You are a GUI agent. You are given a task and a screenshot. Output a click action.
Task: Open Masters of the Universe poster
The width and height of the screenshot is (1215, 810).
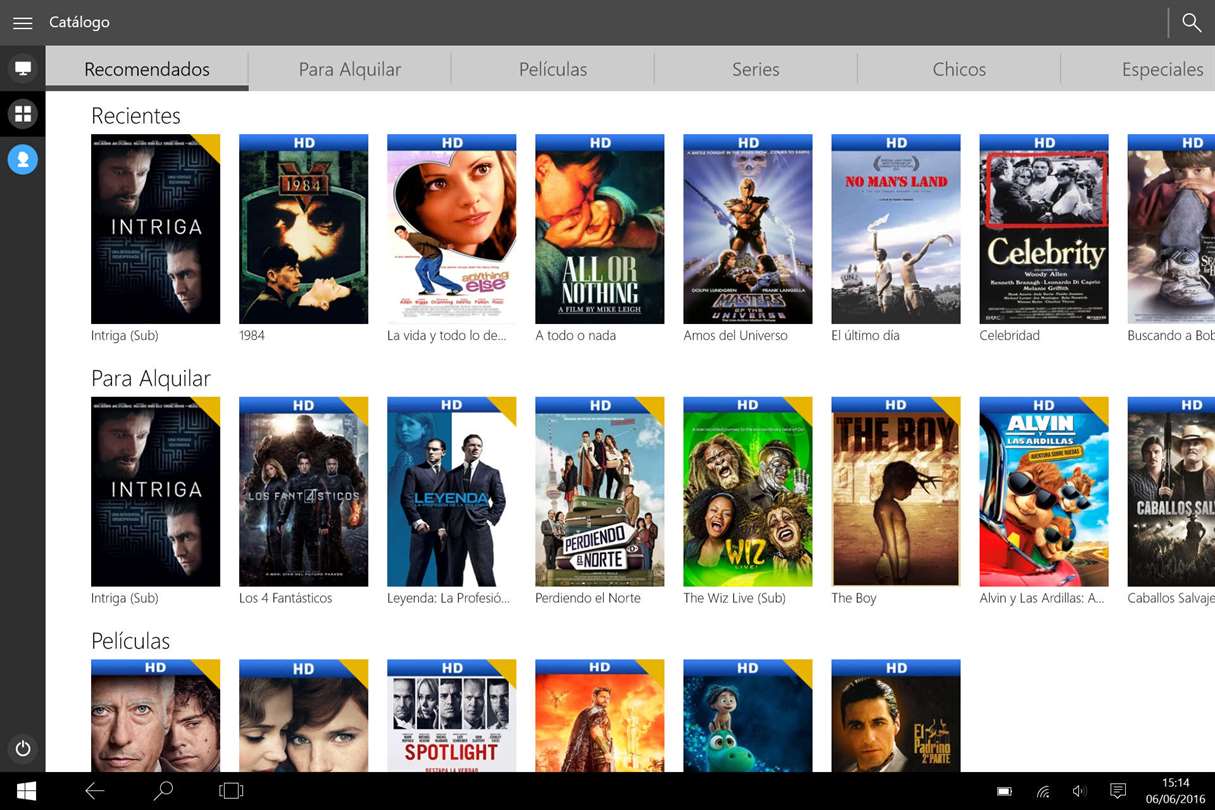[747, 229]
